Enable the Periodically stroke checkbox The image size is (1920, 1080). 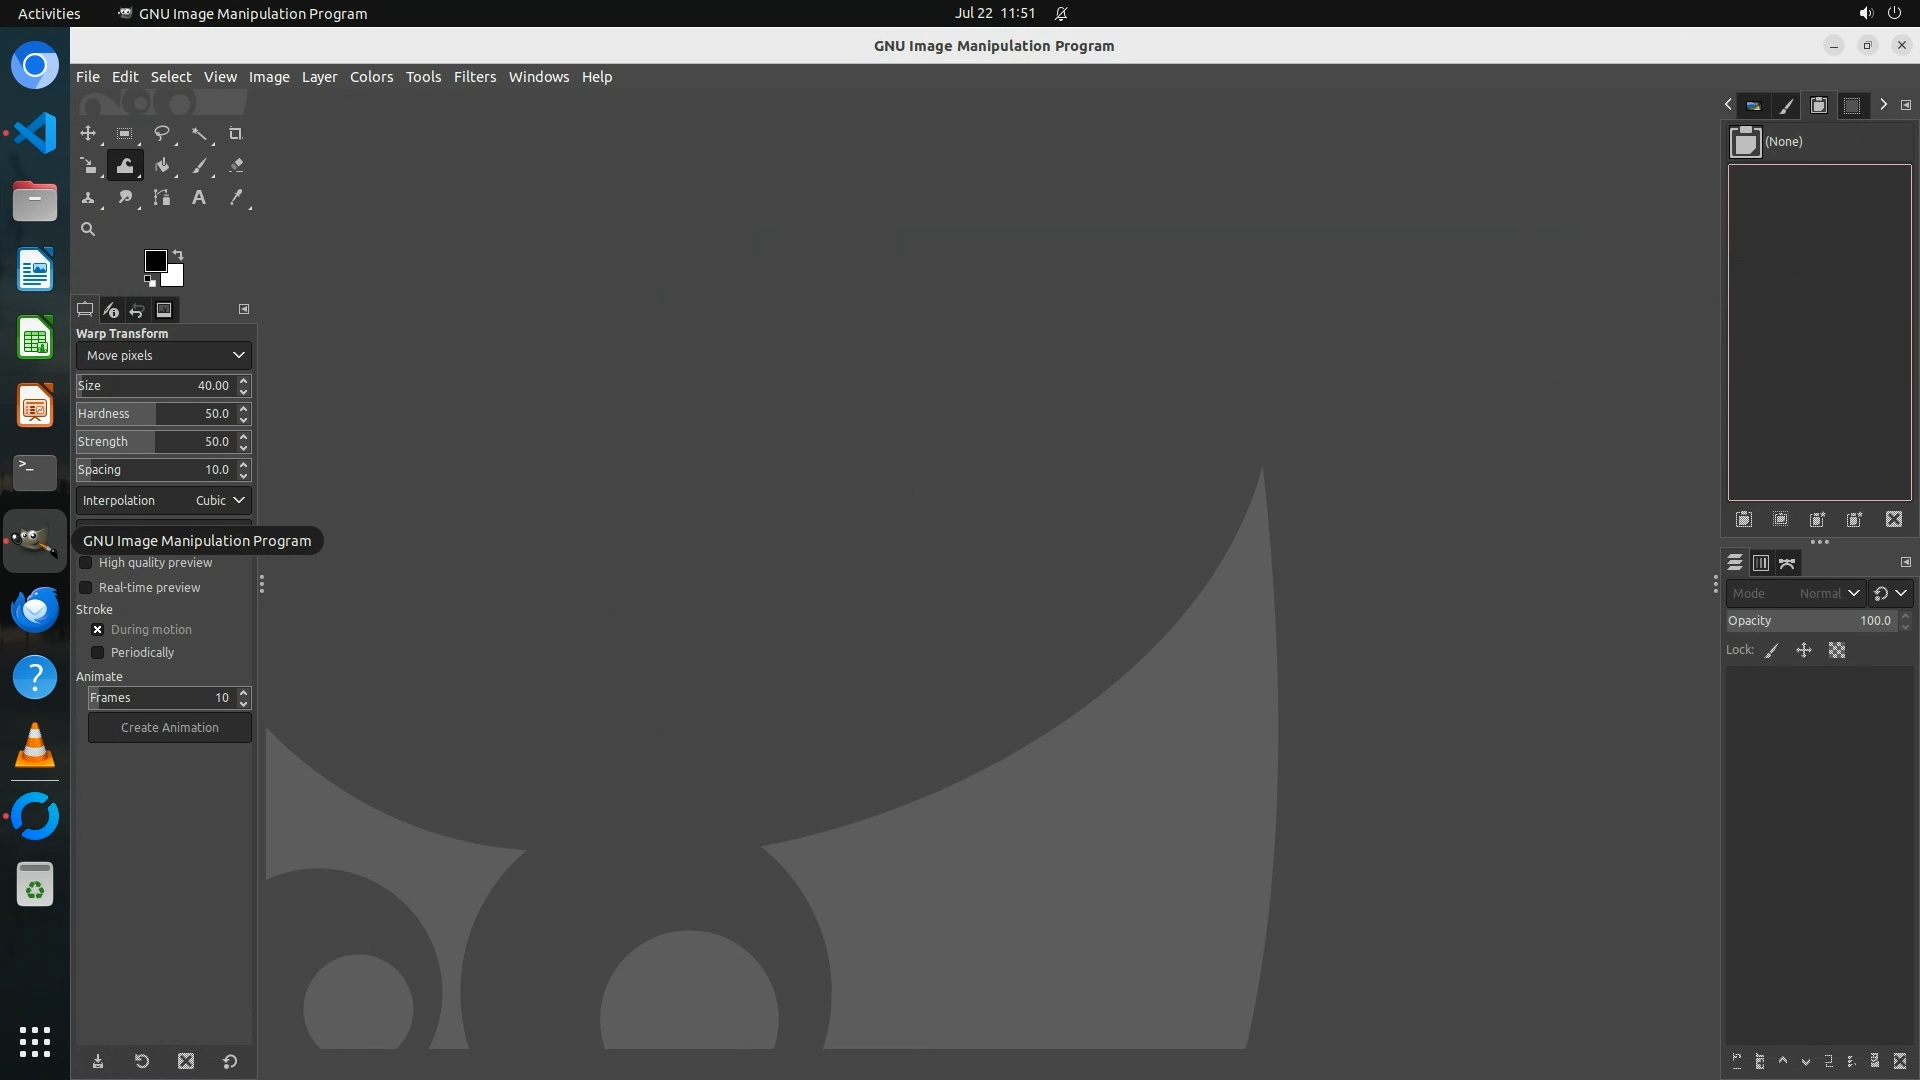(x=98, y=653)
